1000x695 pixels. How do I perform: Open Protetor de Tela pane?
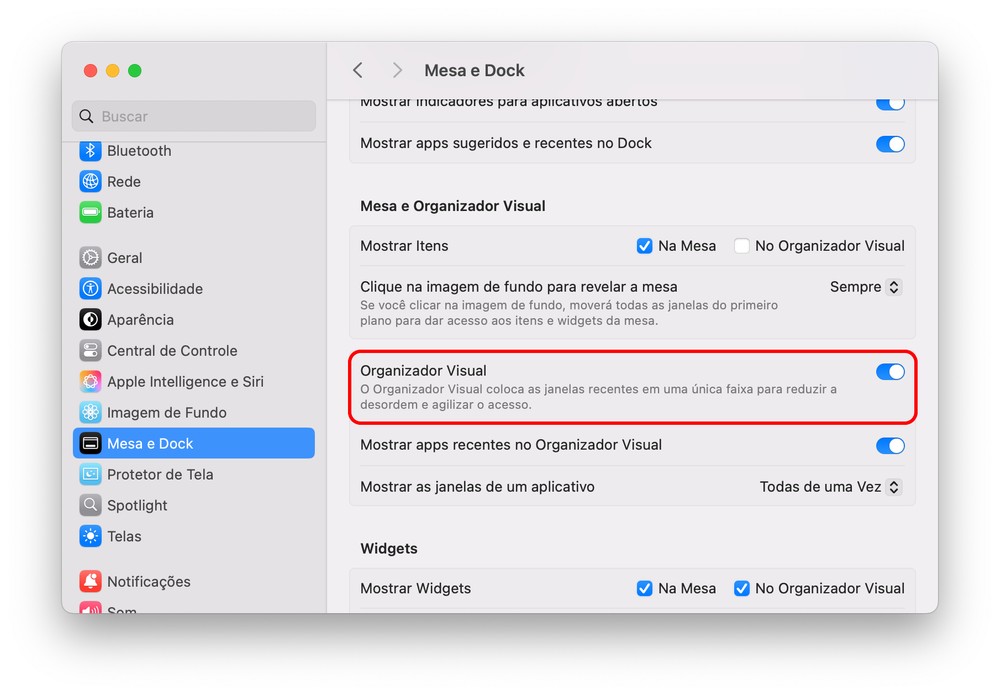(x=193, y=474)
